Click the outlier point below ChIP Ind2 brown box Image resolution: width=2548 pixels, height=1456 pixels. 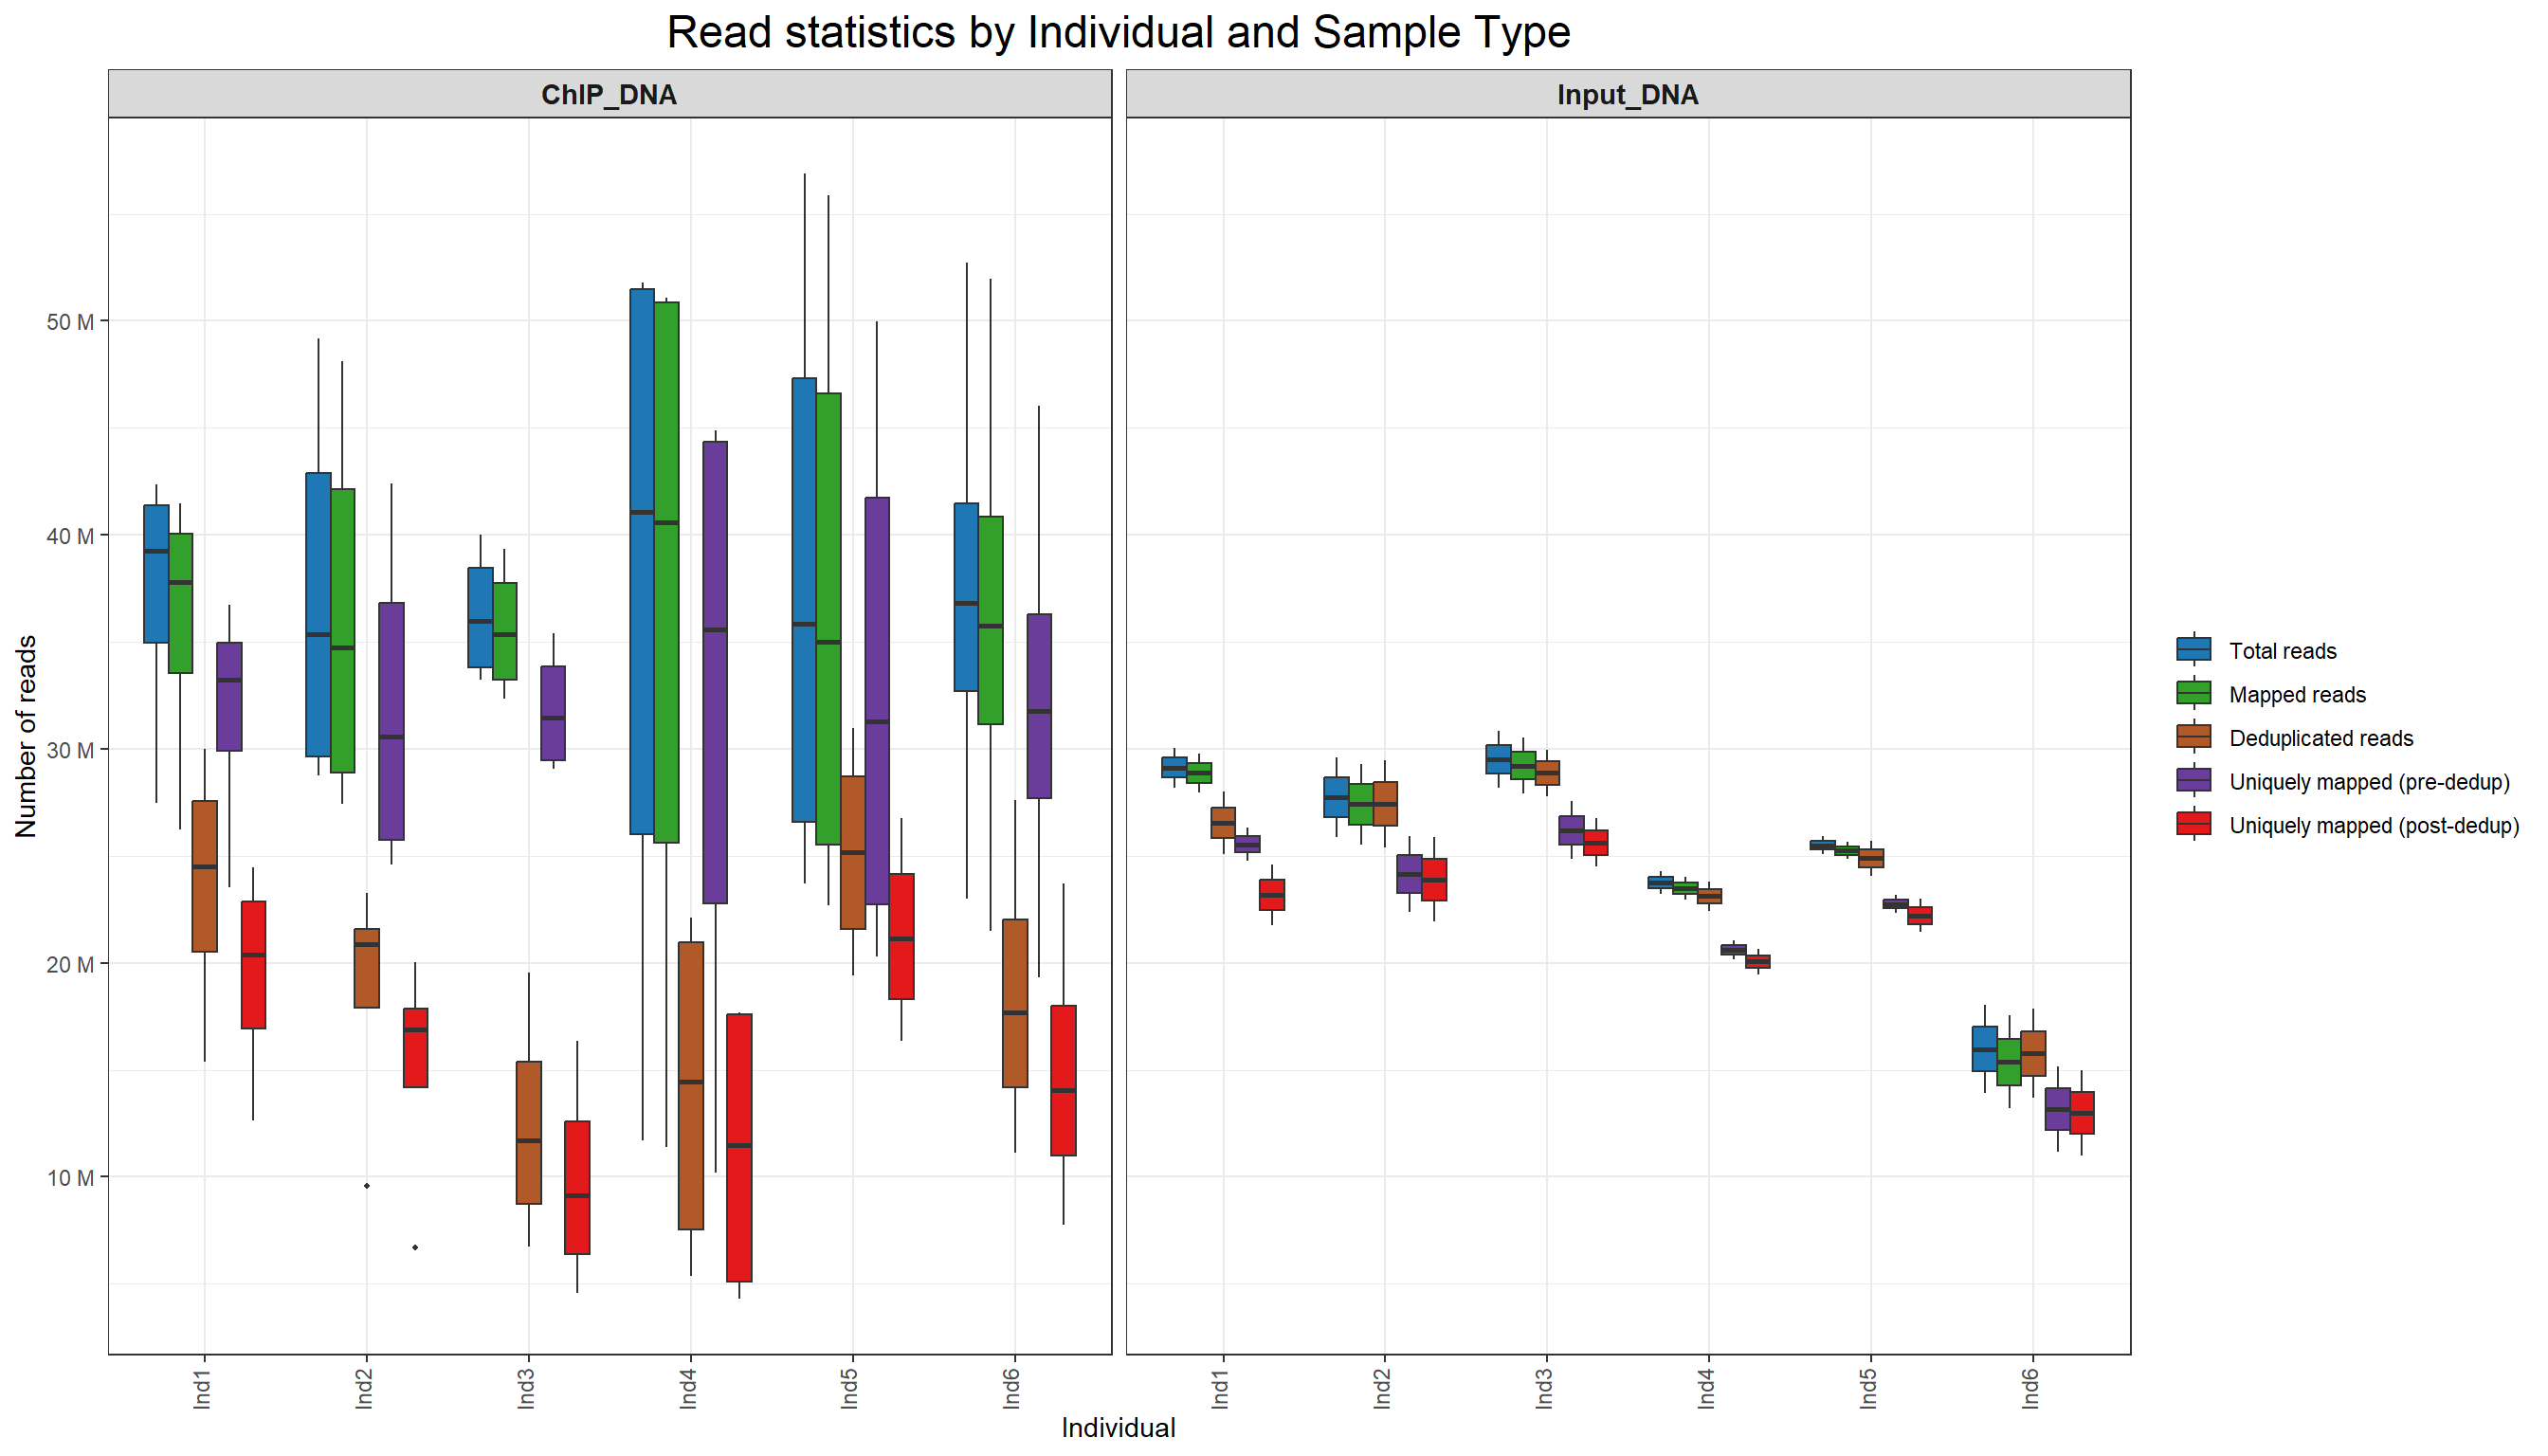click(x=367, y=1186)
